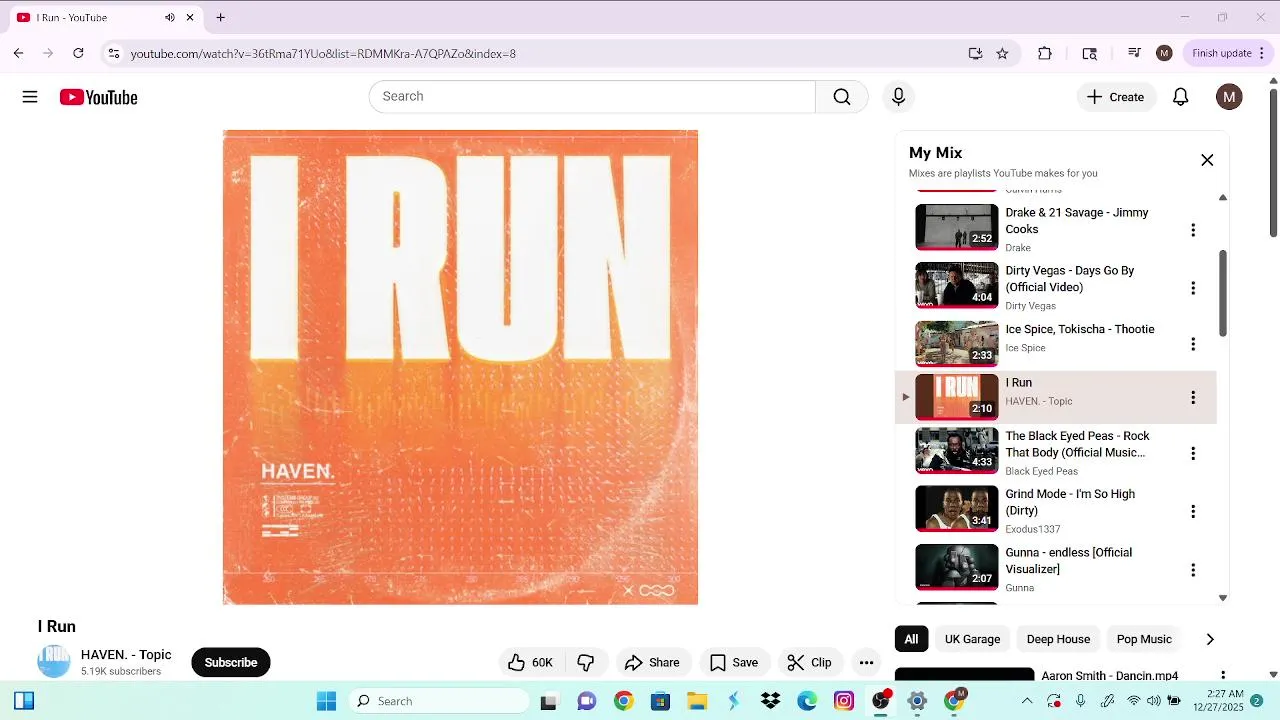Open the HAVEN. - Topic channel name link

pos(126,655)
